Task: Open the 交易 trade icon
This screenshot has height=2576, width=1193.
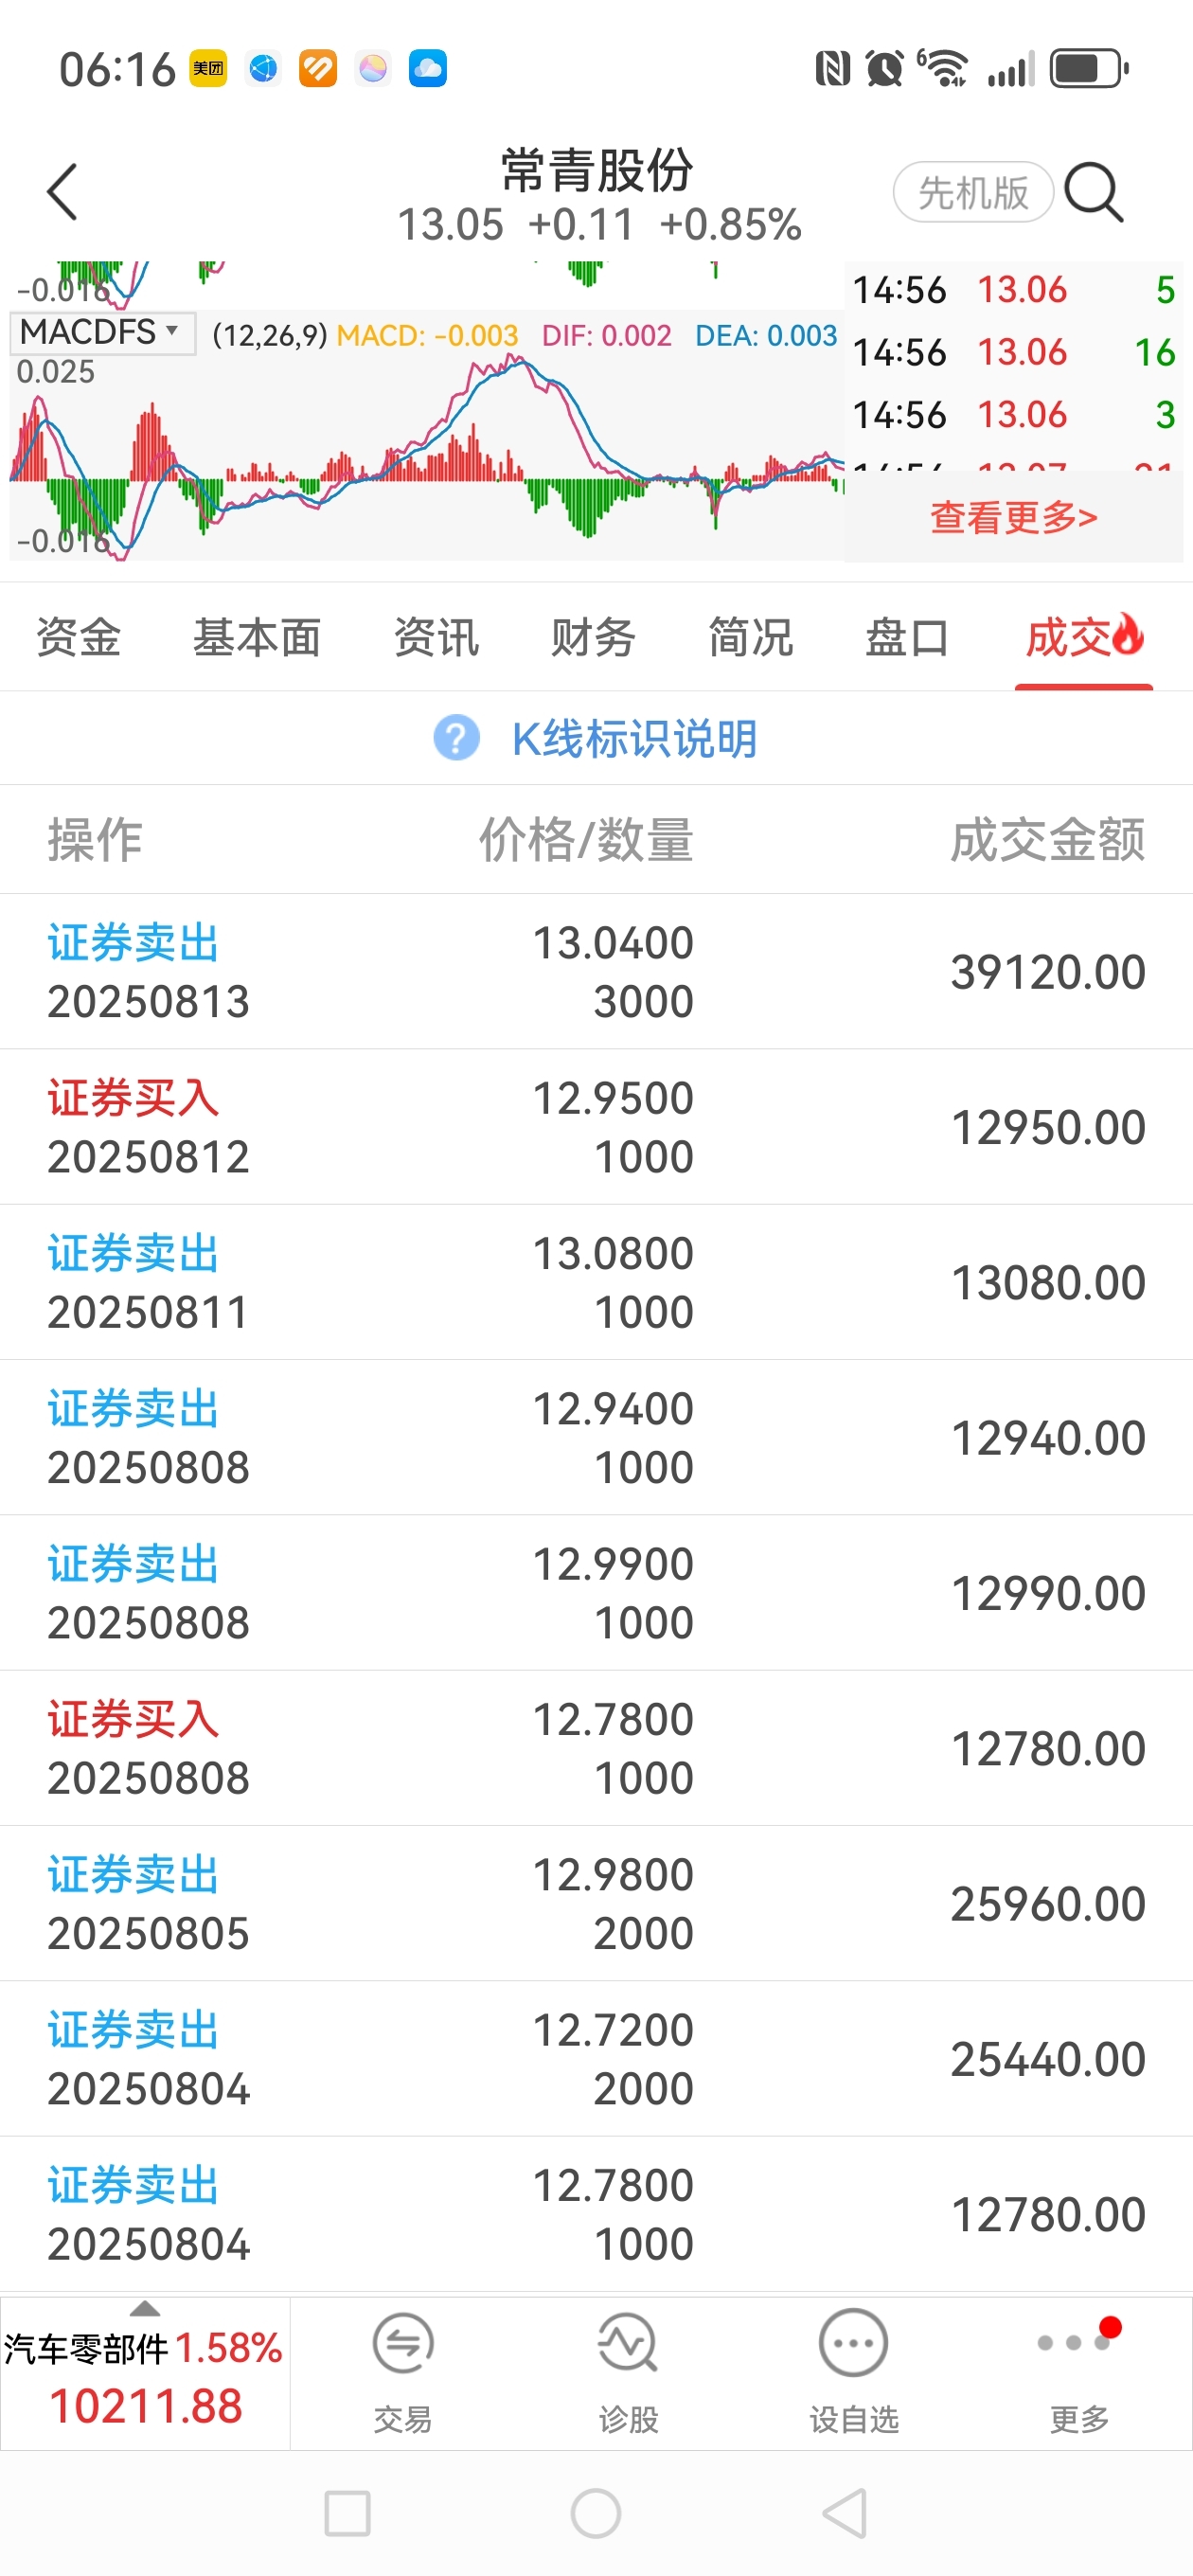Action: (x=403, y=2343)
